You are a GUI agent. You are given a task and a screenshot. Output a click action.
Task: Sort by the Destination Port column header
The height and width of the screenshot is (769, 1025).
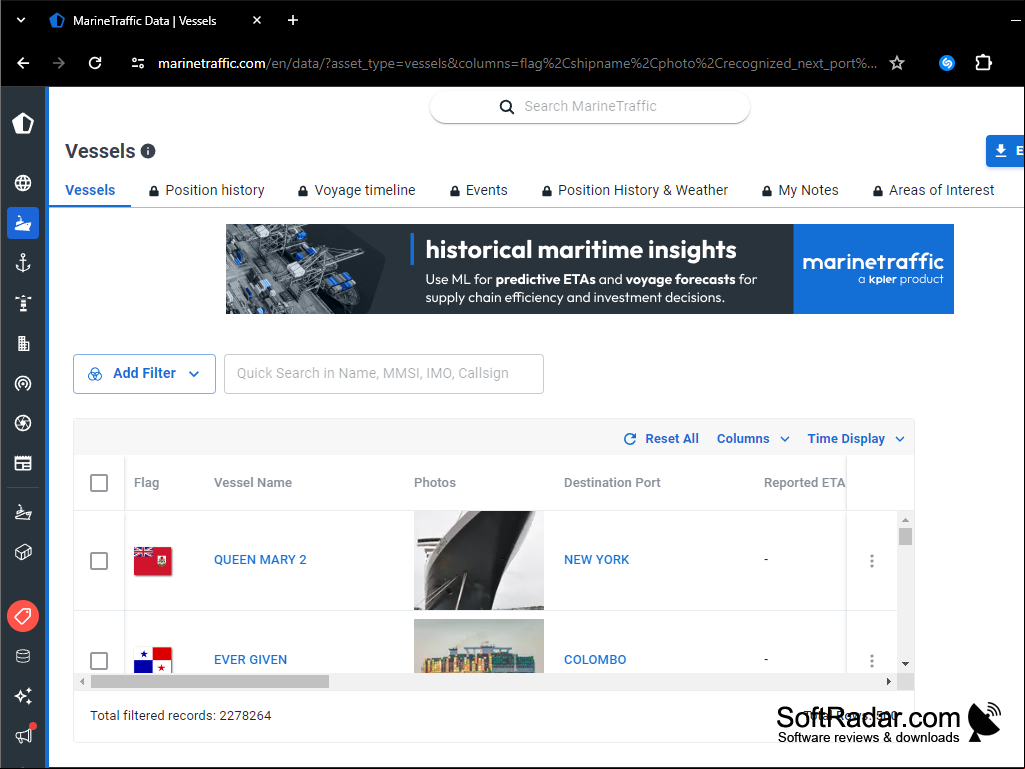[x=612, y=483]
